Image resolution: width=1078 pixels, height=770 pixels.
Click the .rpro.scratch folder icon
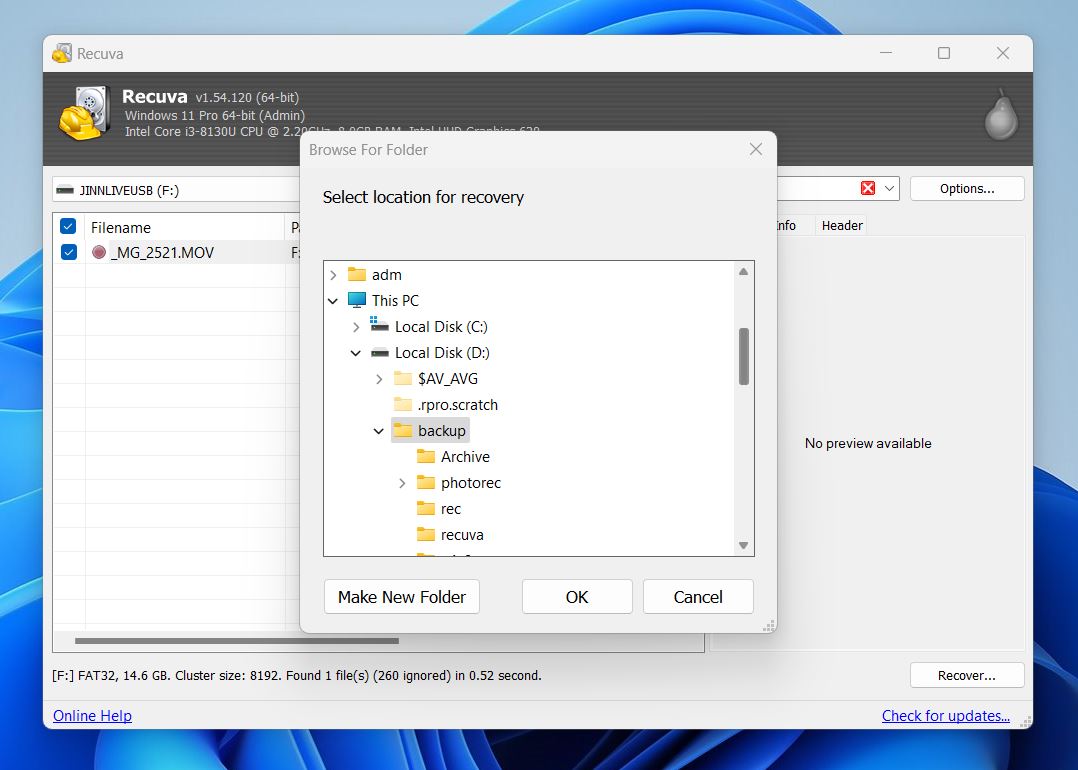(x=402, y=404)
